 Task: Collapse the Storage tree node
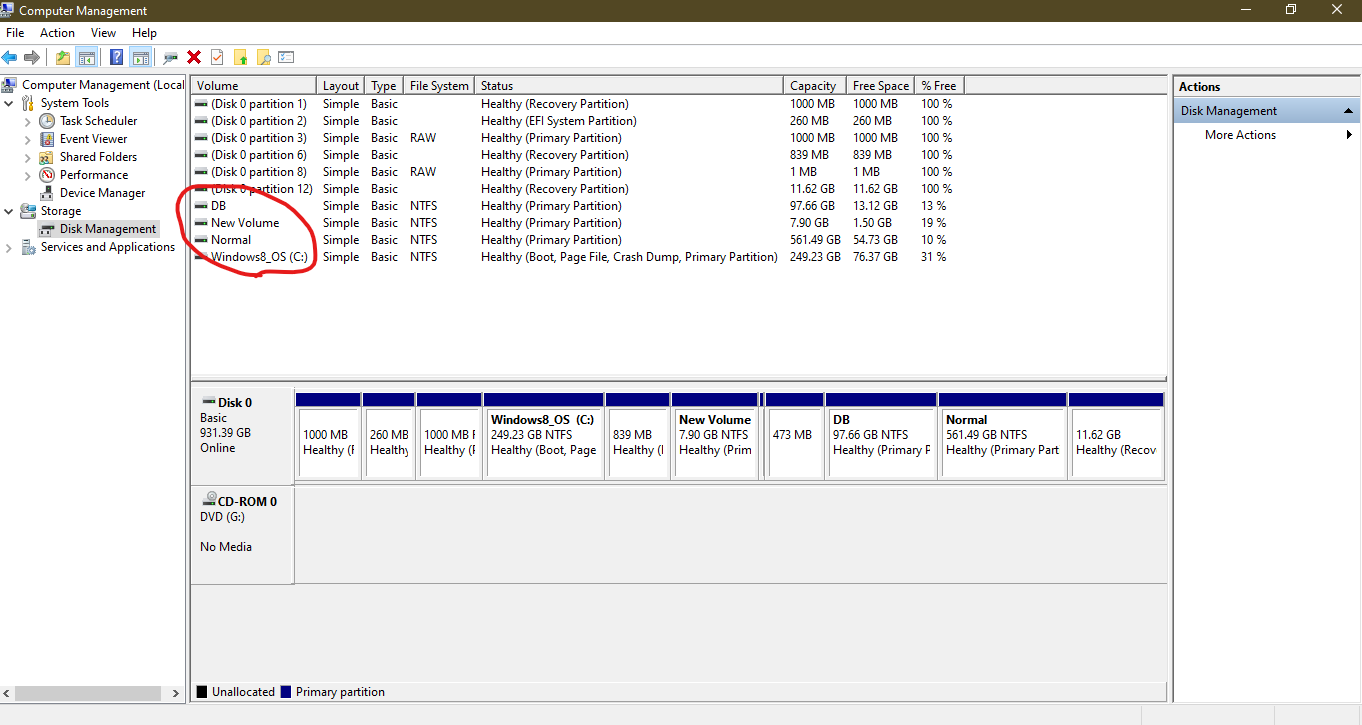tap(9, 211)
